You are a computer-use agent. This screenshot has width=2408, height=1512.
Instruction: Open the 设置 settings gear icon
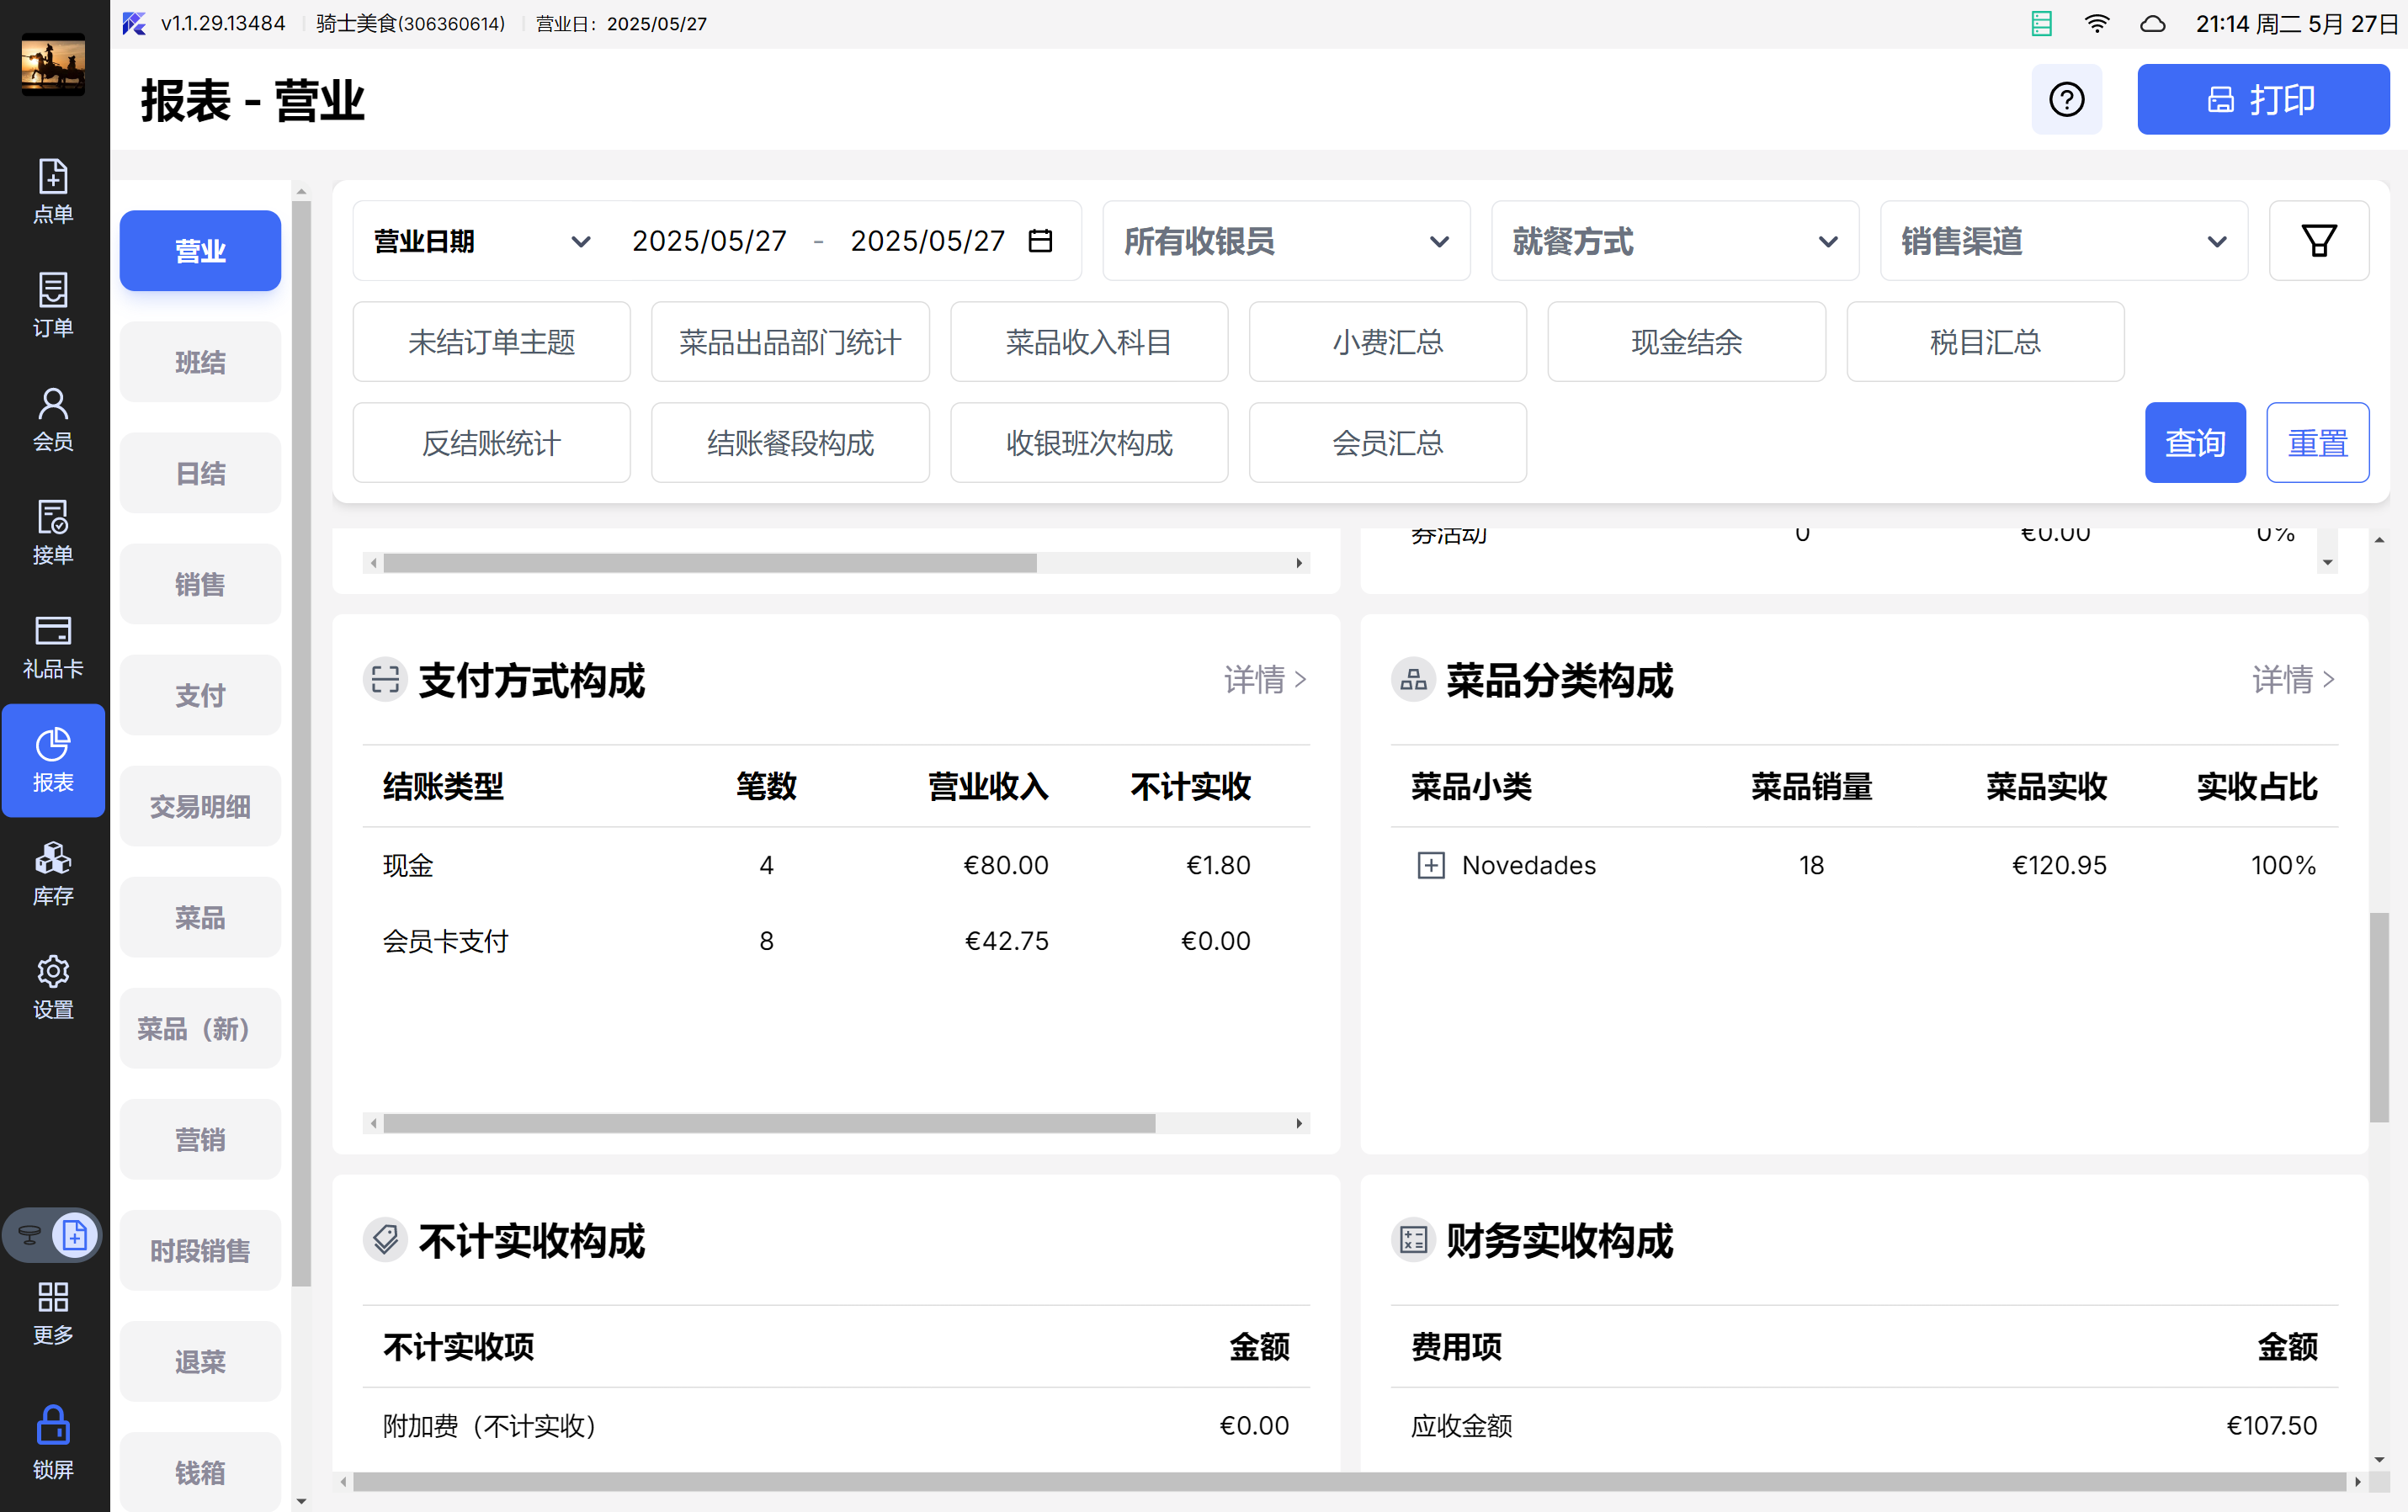click(53, 987)
